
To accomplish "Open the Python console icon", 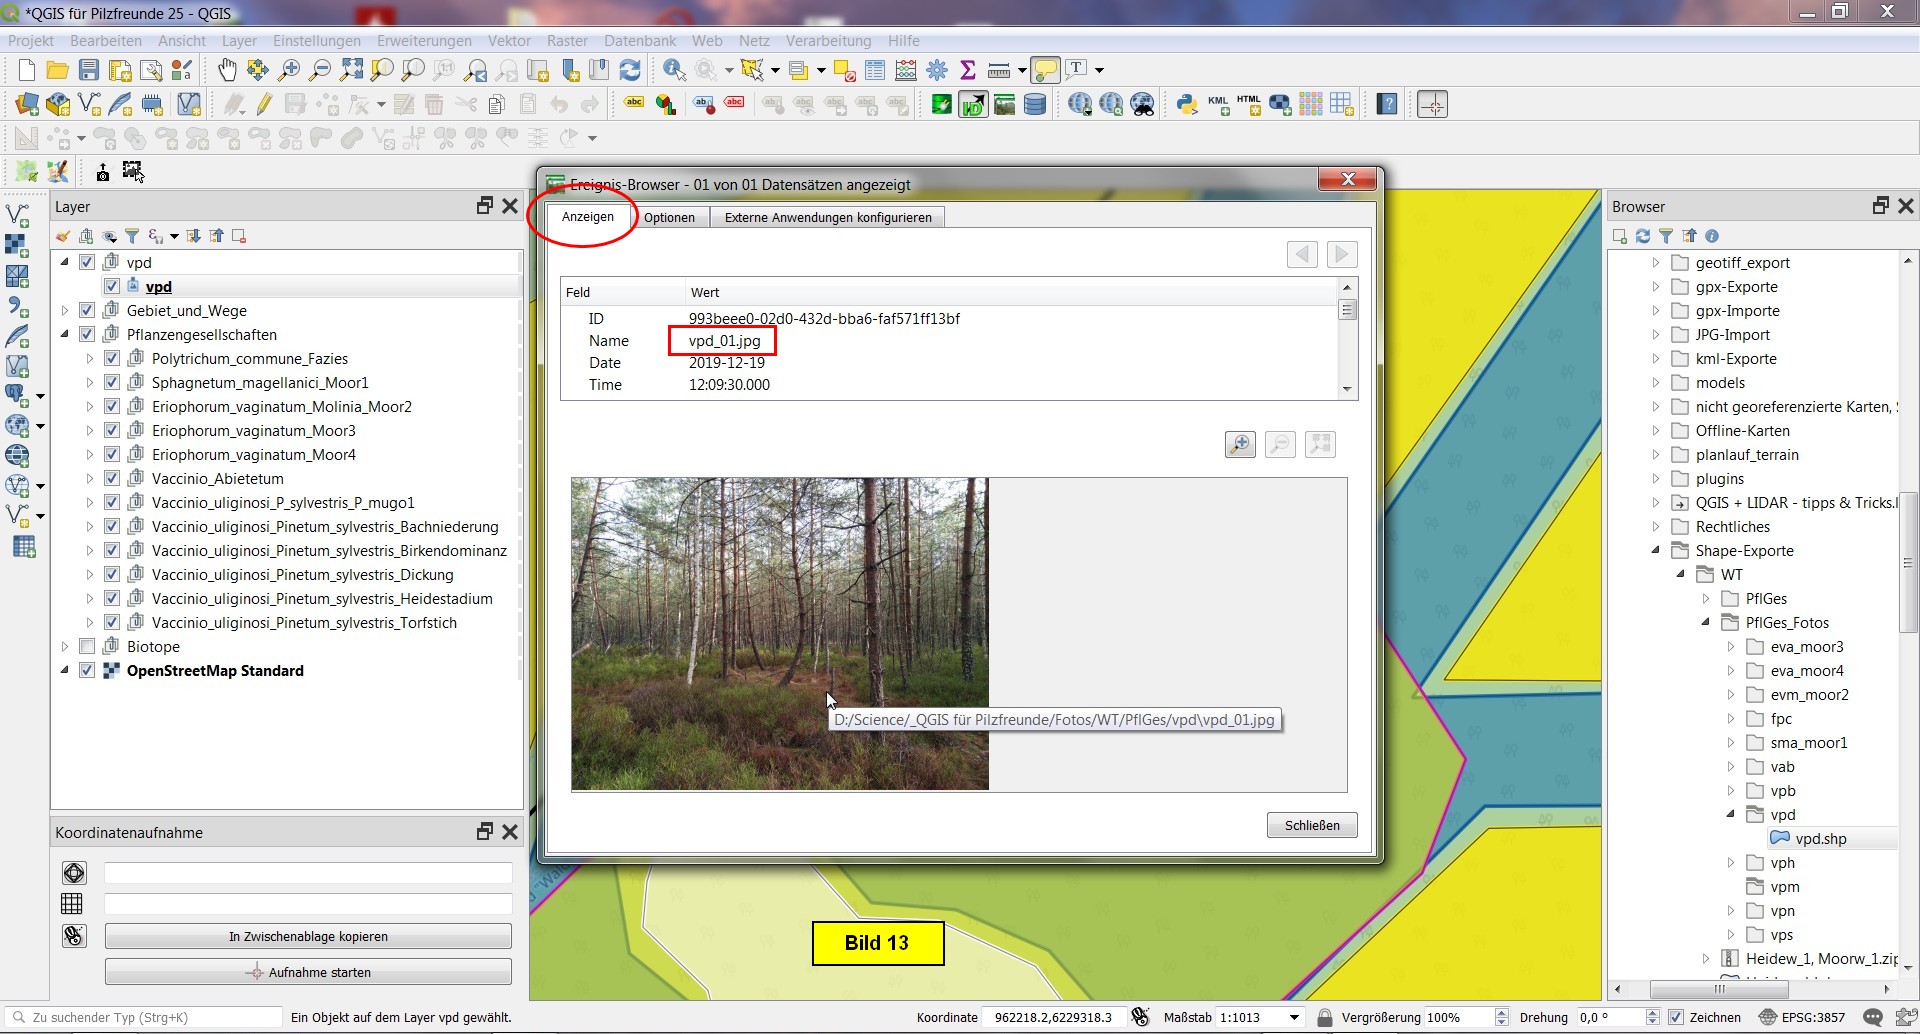I will [x=1187, y=104].
